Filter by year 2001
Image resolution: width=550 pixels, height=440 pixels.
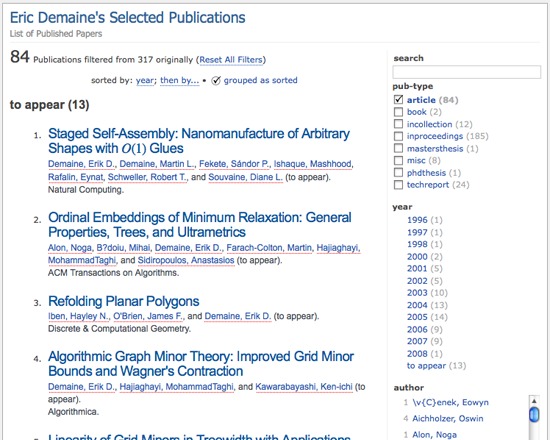(x=417, y=268)
